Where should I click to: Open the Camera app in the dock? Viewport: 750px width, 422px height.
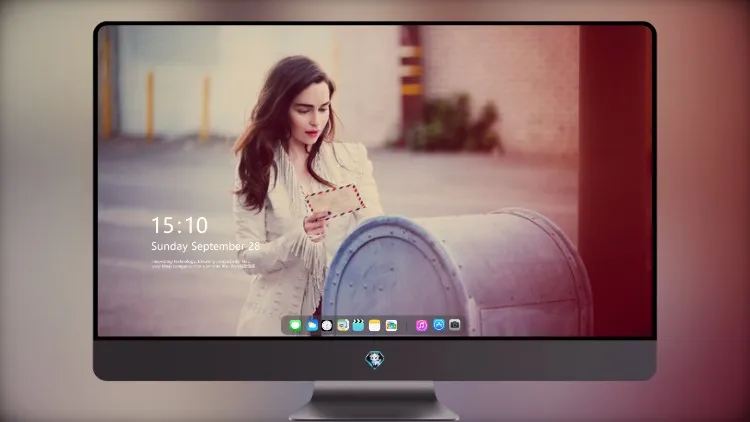click(x=455, y=325)
